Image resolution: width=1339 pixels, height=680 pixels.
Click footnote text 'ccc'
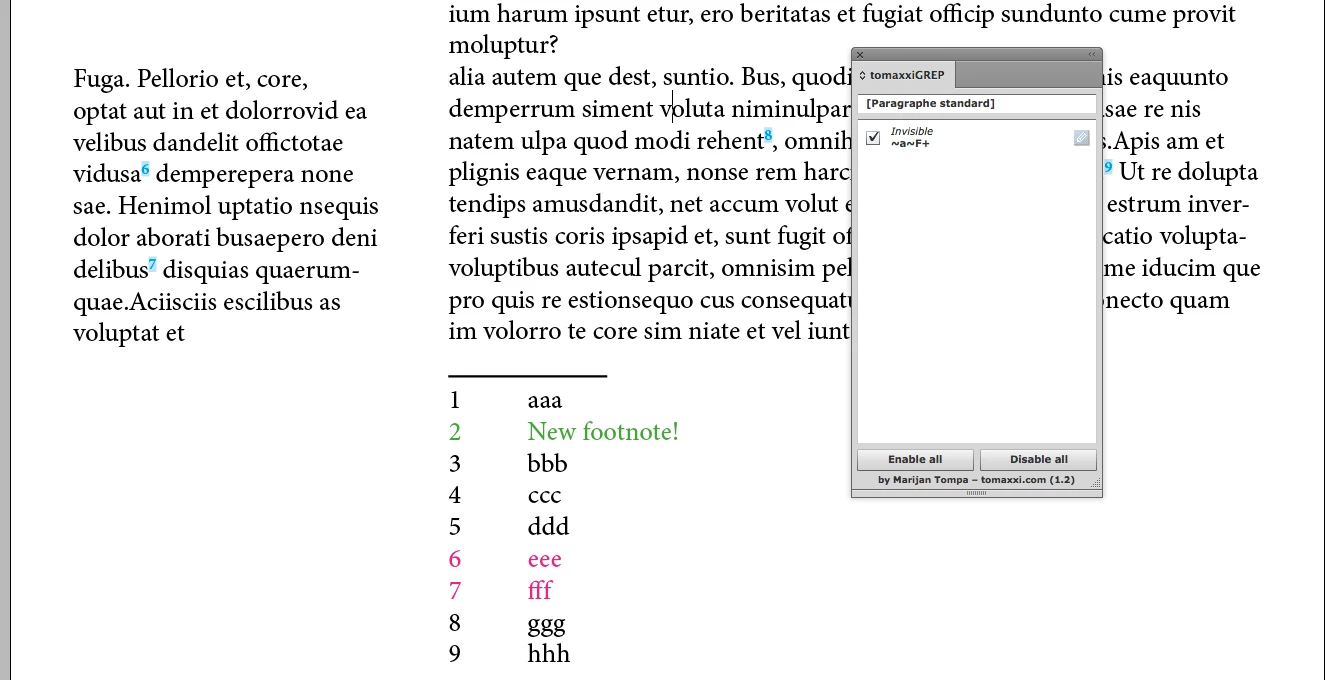pos(544,496)
